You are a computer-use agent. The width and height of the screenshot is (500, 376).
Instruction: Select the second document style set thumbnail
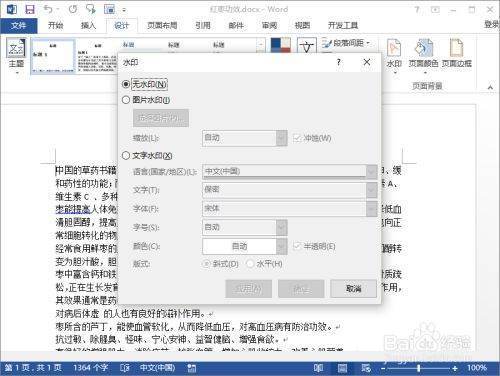click(x=97, y=56)
